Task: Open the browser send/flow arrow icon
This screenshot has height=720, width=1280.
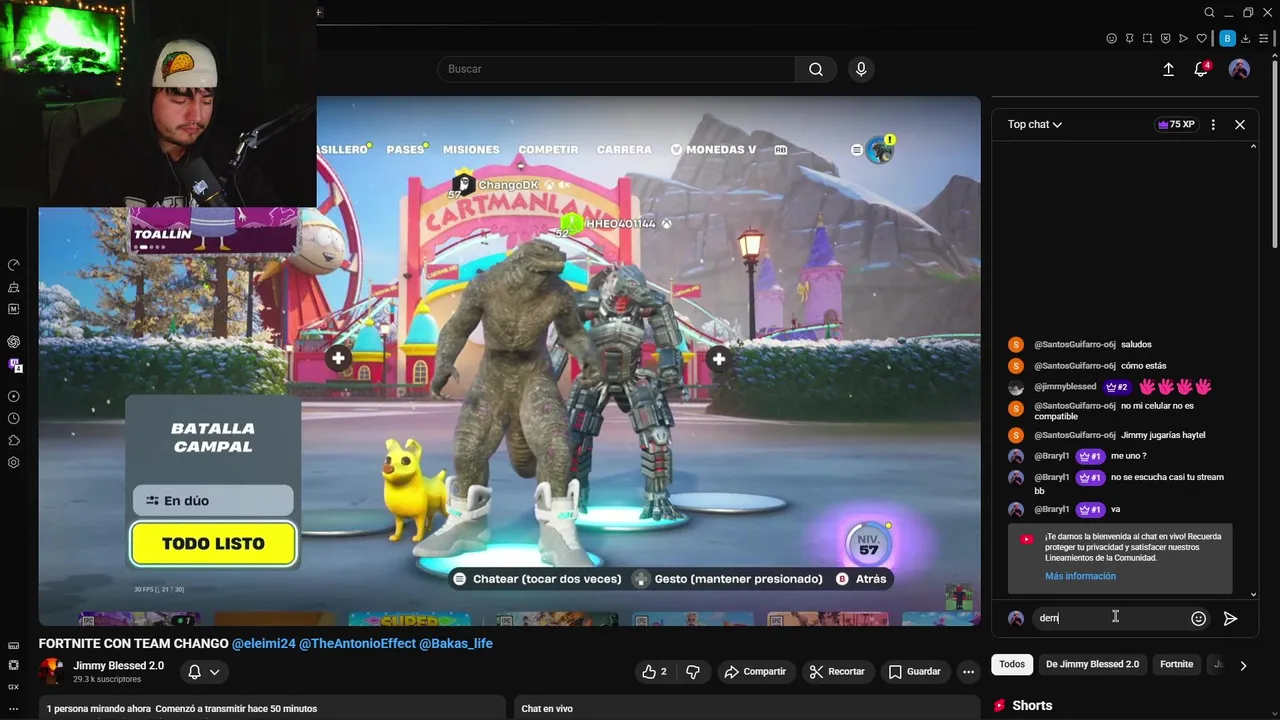Action: click(x=1183, y=38)
